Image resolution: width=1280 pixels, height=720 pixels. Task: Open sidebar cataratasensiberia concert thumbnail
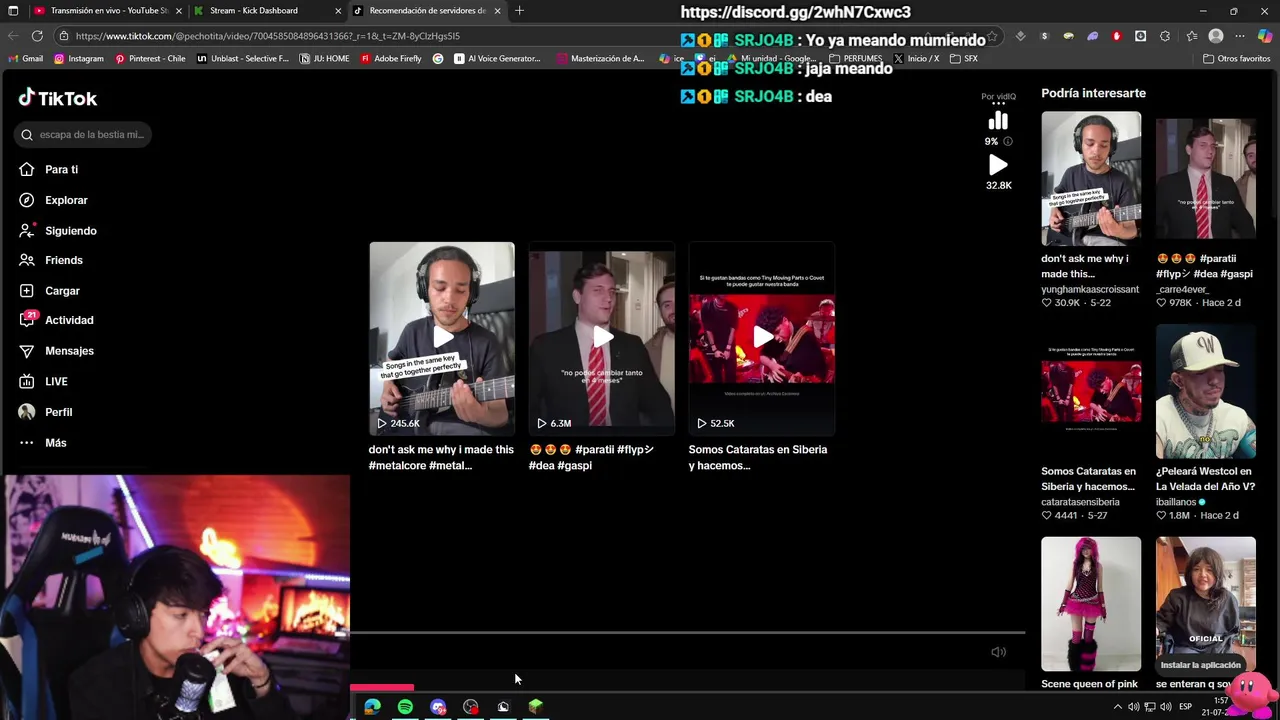(x=1091, y=391)
